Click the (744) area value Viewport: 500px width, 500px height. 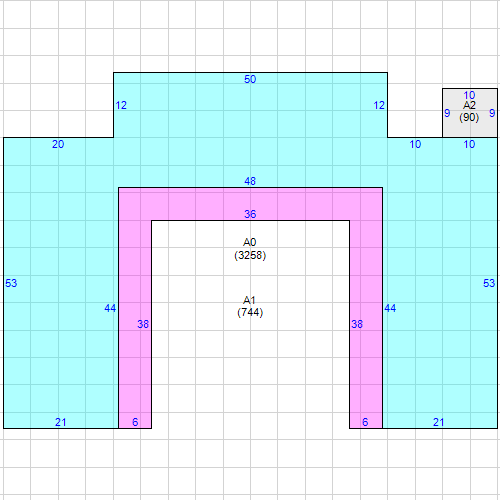(x=250, y=313)
